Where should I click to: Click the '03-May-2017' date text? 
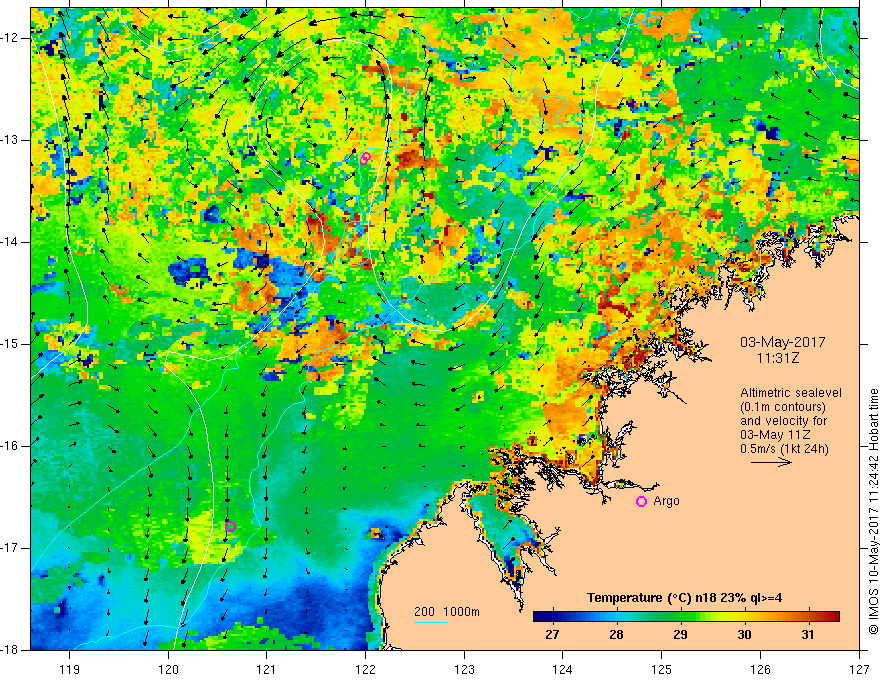pyautogui.click(x=782, y=342)
